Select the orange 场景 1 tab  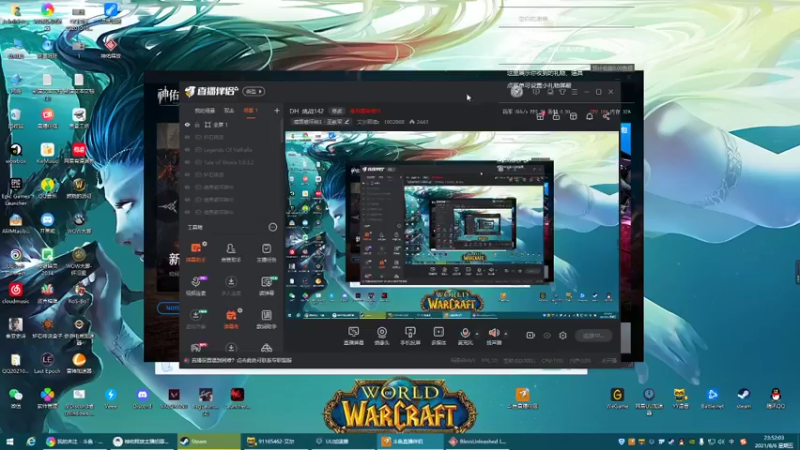click(x=251, y=111)
